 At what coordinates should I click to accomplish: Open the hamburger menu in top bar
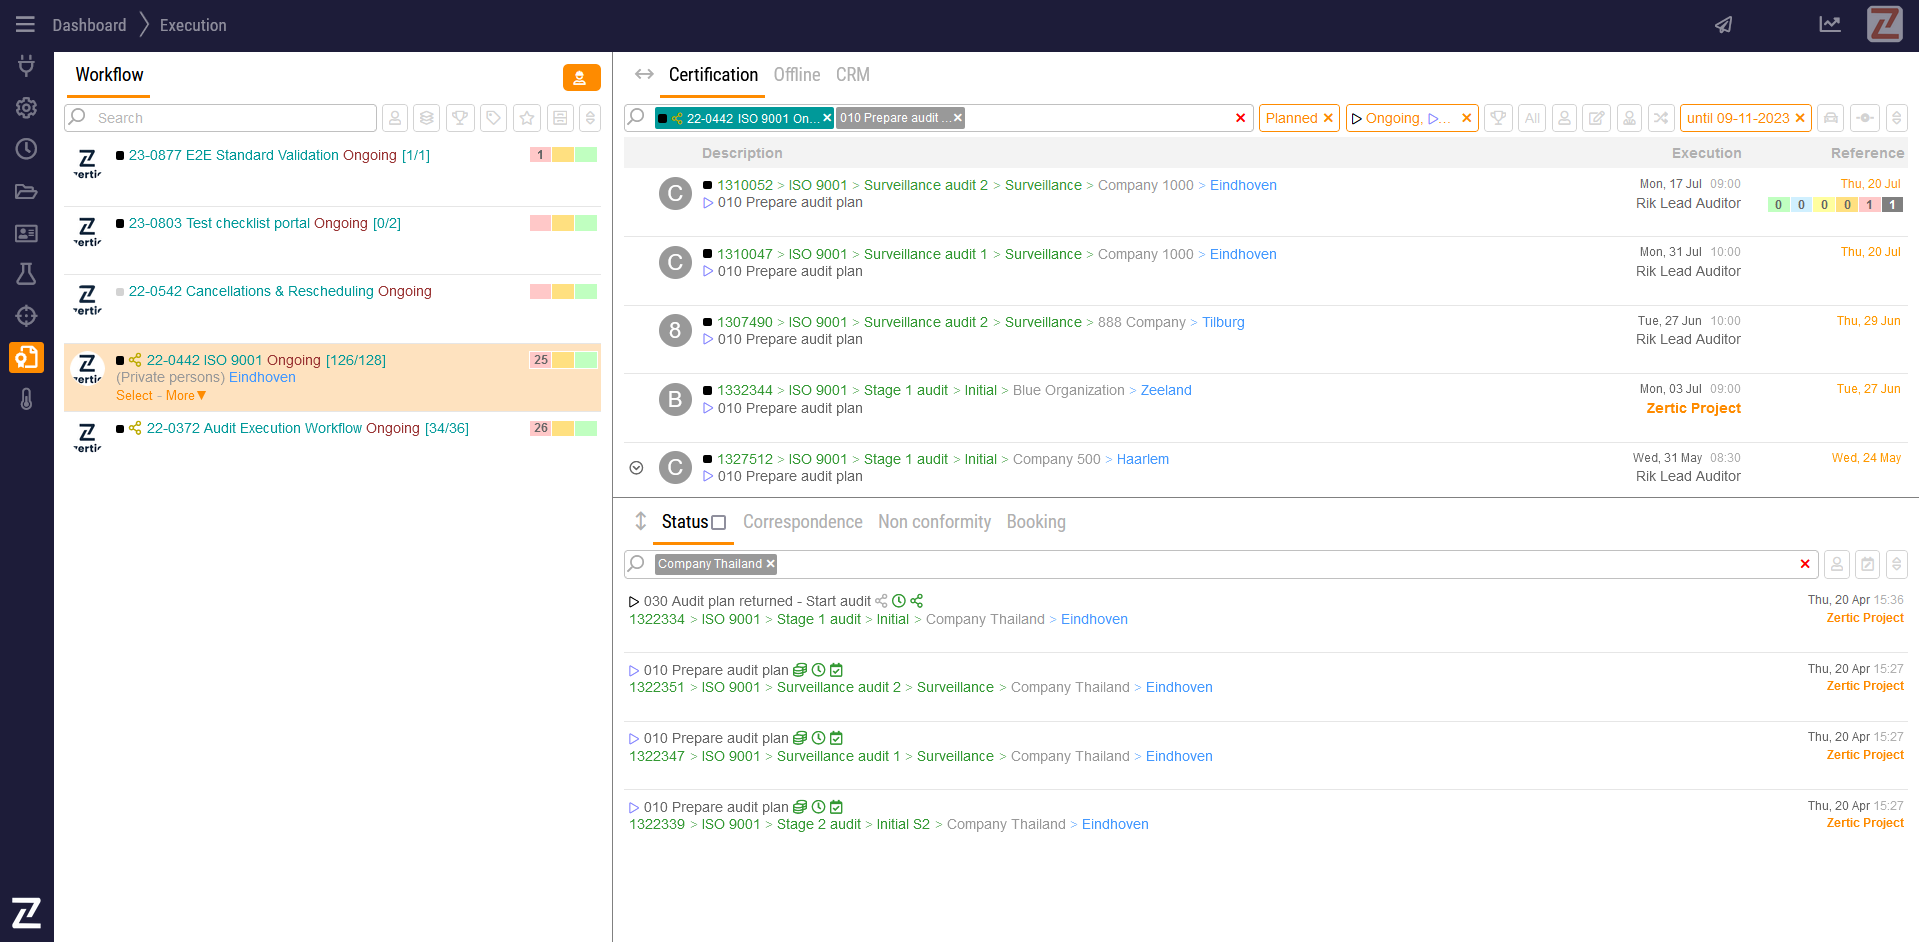(25, 25)
